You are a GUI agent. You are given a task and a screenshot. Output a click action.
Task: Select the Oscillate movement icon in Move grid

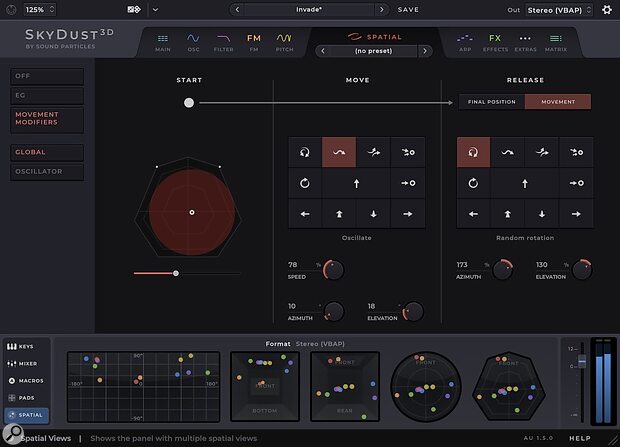click(x=339, y=152)
